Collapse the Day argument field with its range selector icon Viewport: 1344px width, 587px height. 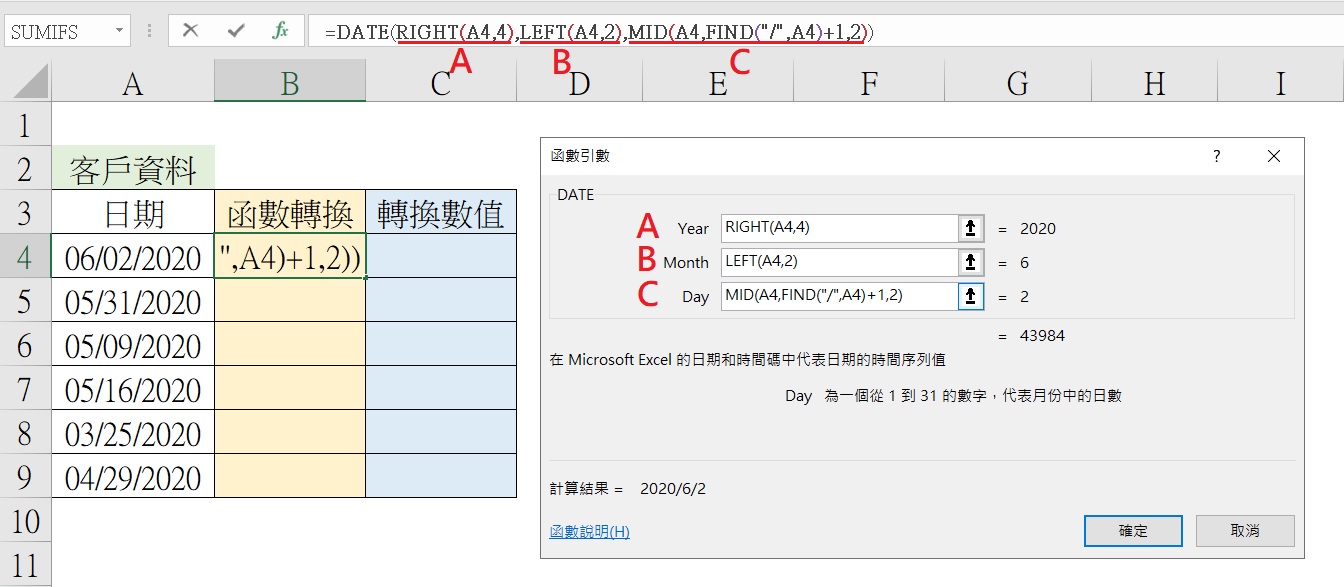[x=968, y=296]
